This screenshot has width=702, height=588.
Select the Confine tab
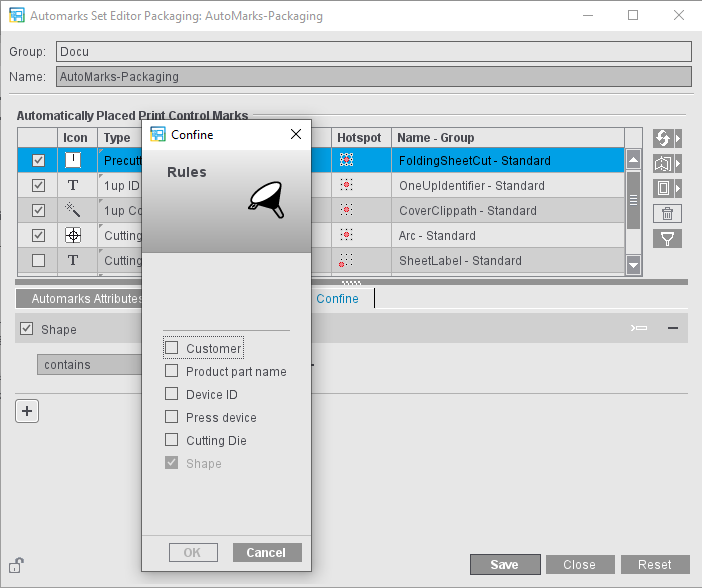tap(337, 299)
